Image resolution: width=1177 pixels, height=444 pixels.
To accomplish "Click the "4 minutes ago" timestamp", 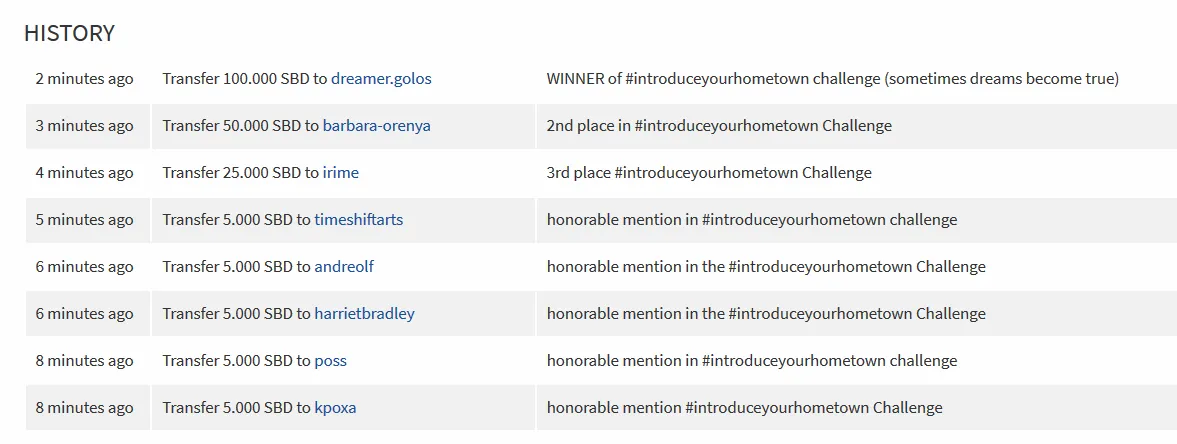I will [x=84, y=173].
